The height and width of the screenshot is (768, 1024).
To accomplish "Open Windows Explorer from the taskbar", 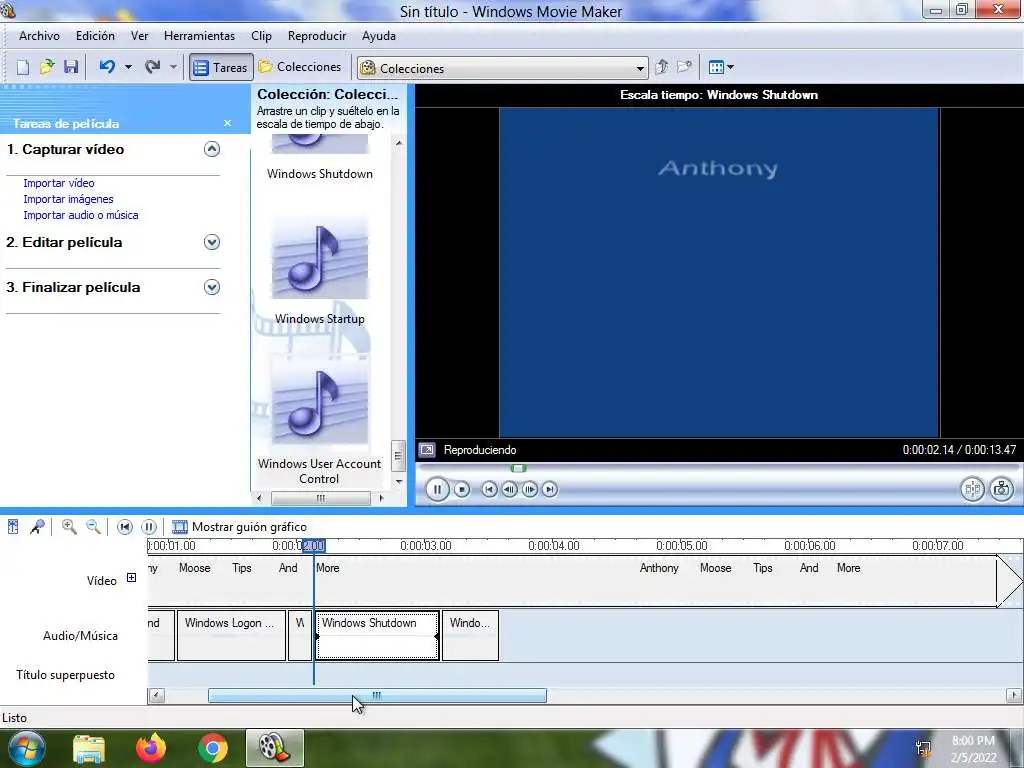I will coord(89,748).
